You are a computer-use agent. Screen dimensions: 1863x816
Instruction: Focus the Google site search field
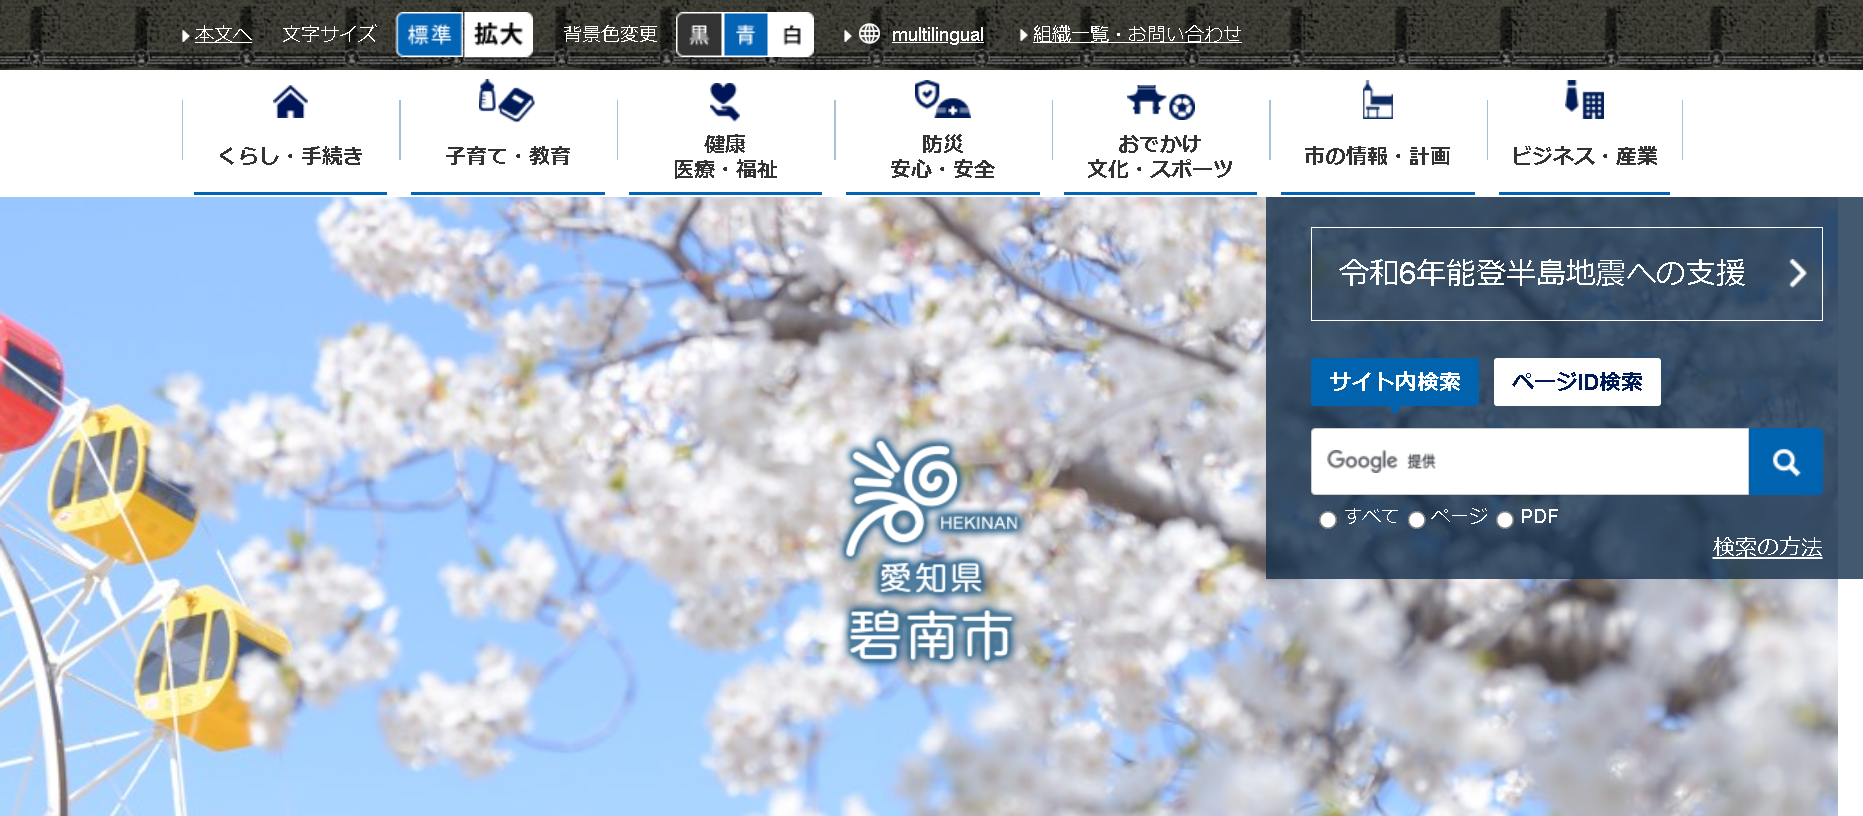pyautogui.click(x=1530, y=462)
